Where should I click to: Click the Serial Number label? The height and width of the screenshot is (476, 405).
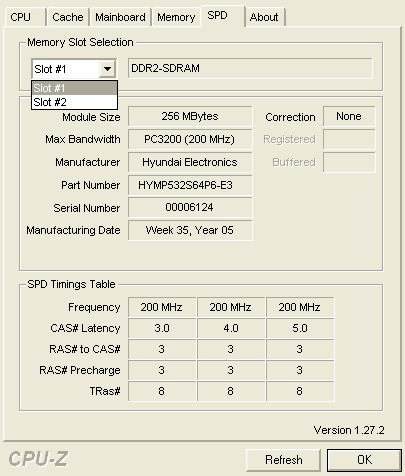coord(87,208)
